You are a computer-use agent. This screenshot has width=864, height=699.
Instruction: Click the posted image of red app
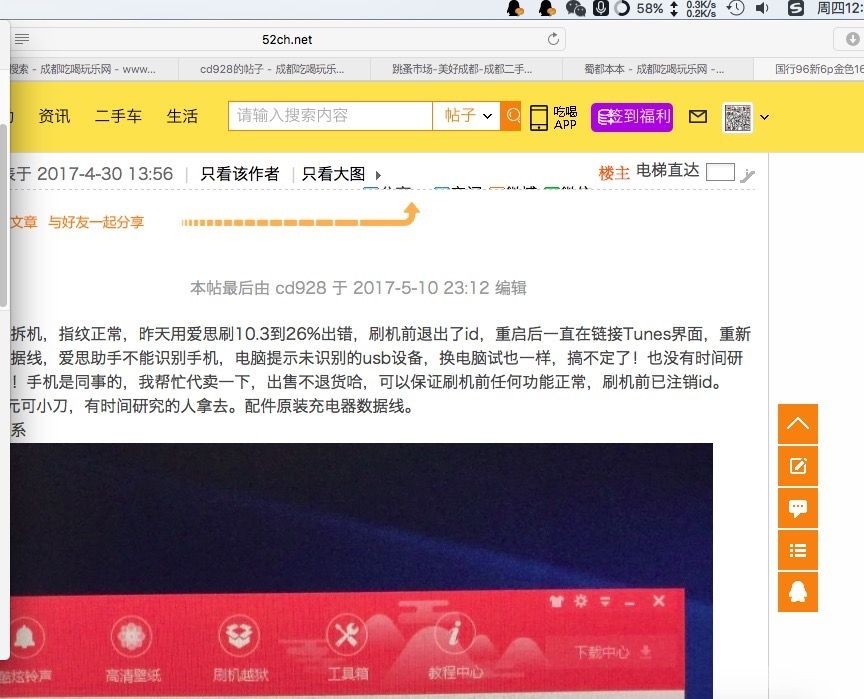coord(361,571)
